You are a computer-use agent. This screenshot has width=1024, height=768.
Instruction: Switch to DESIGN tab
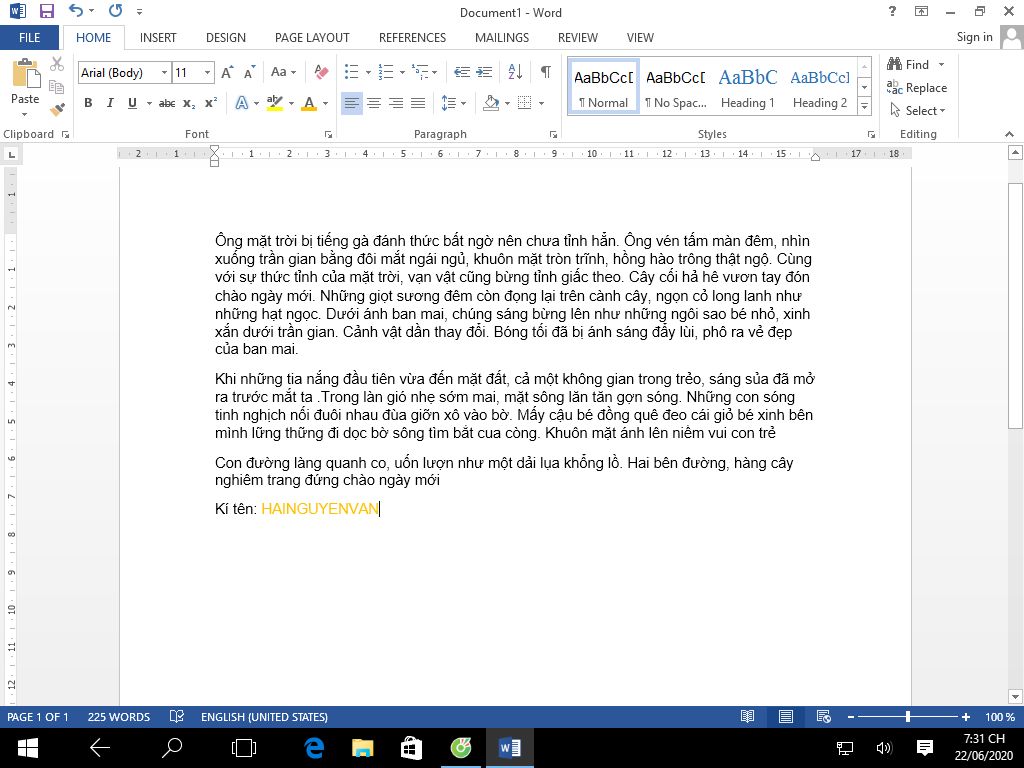226,38
